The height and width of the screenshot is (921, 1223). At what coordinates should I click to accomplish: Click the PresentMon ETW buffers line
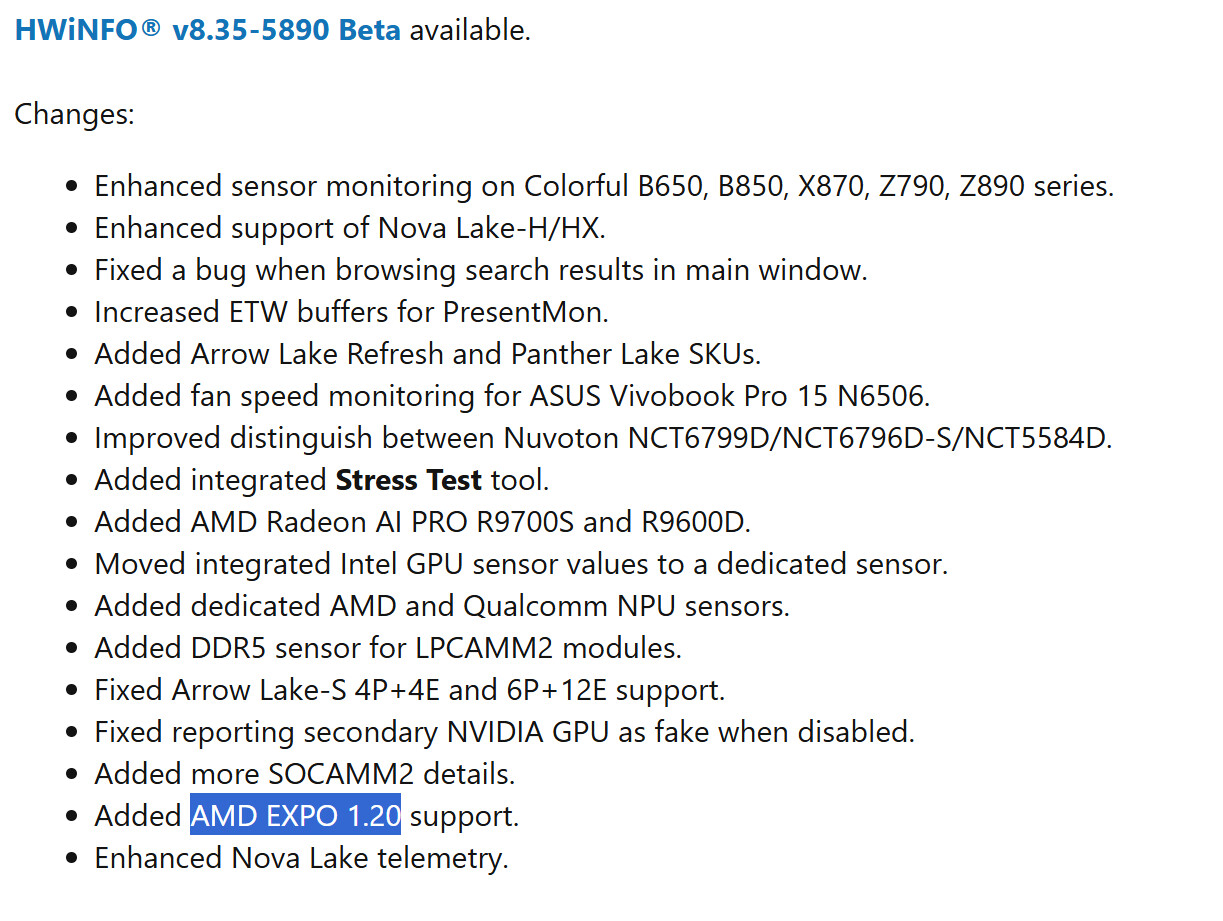coord(351,312)
